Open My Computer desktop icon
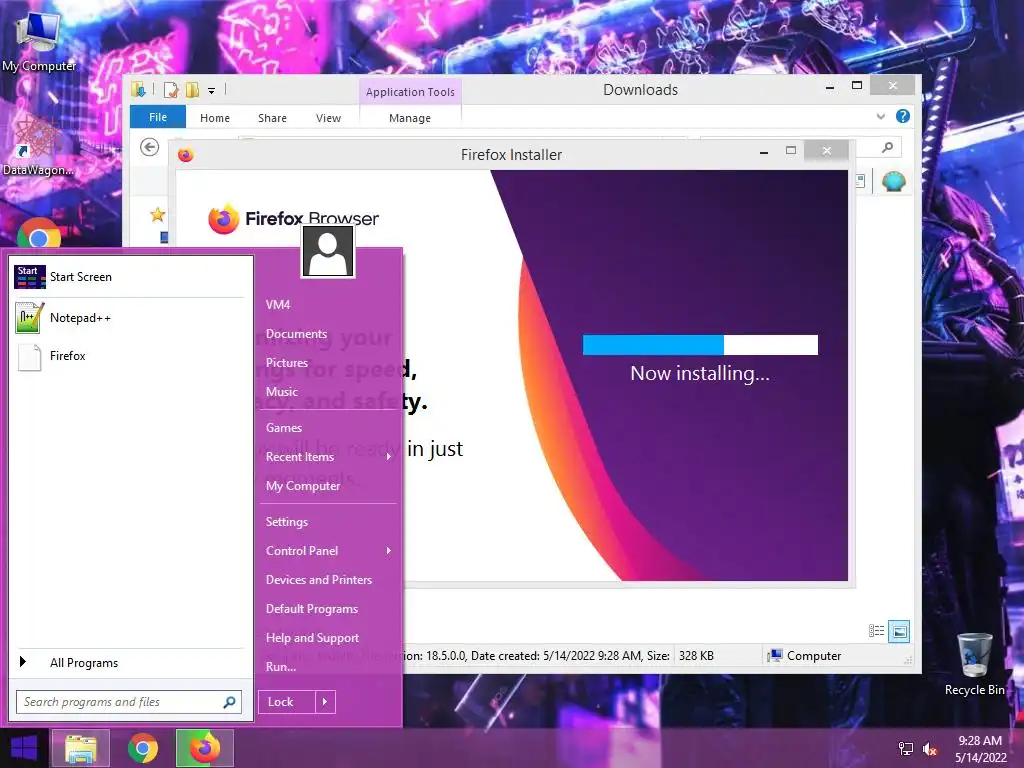The image size is (1024, 768). (x=39, y=40)
